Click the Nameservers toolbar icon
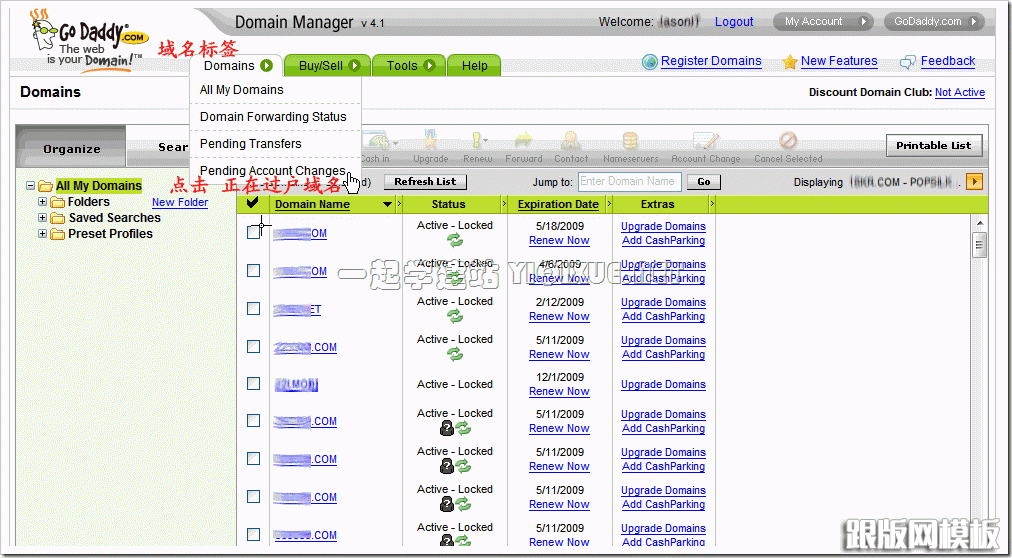 coord(630,140)
